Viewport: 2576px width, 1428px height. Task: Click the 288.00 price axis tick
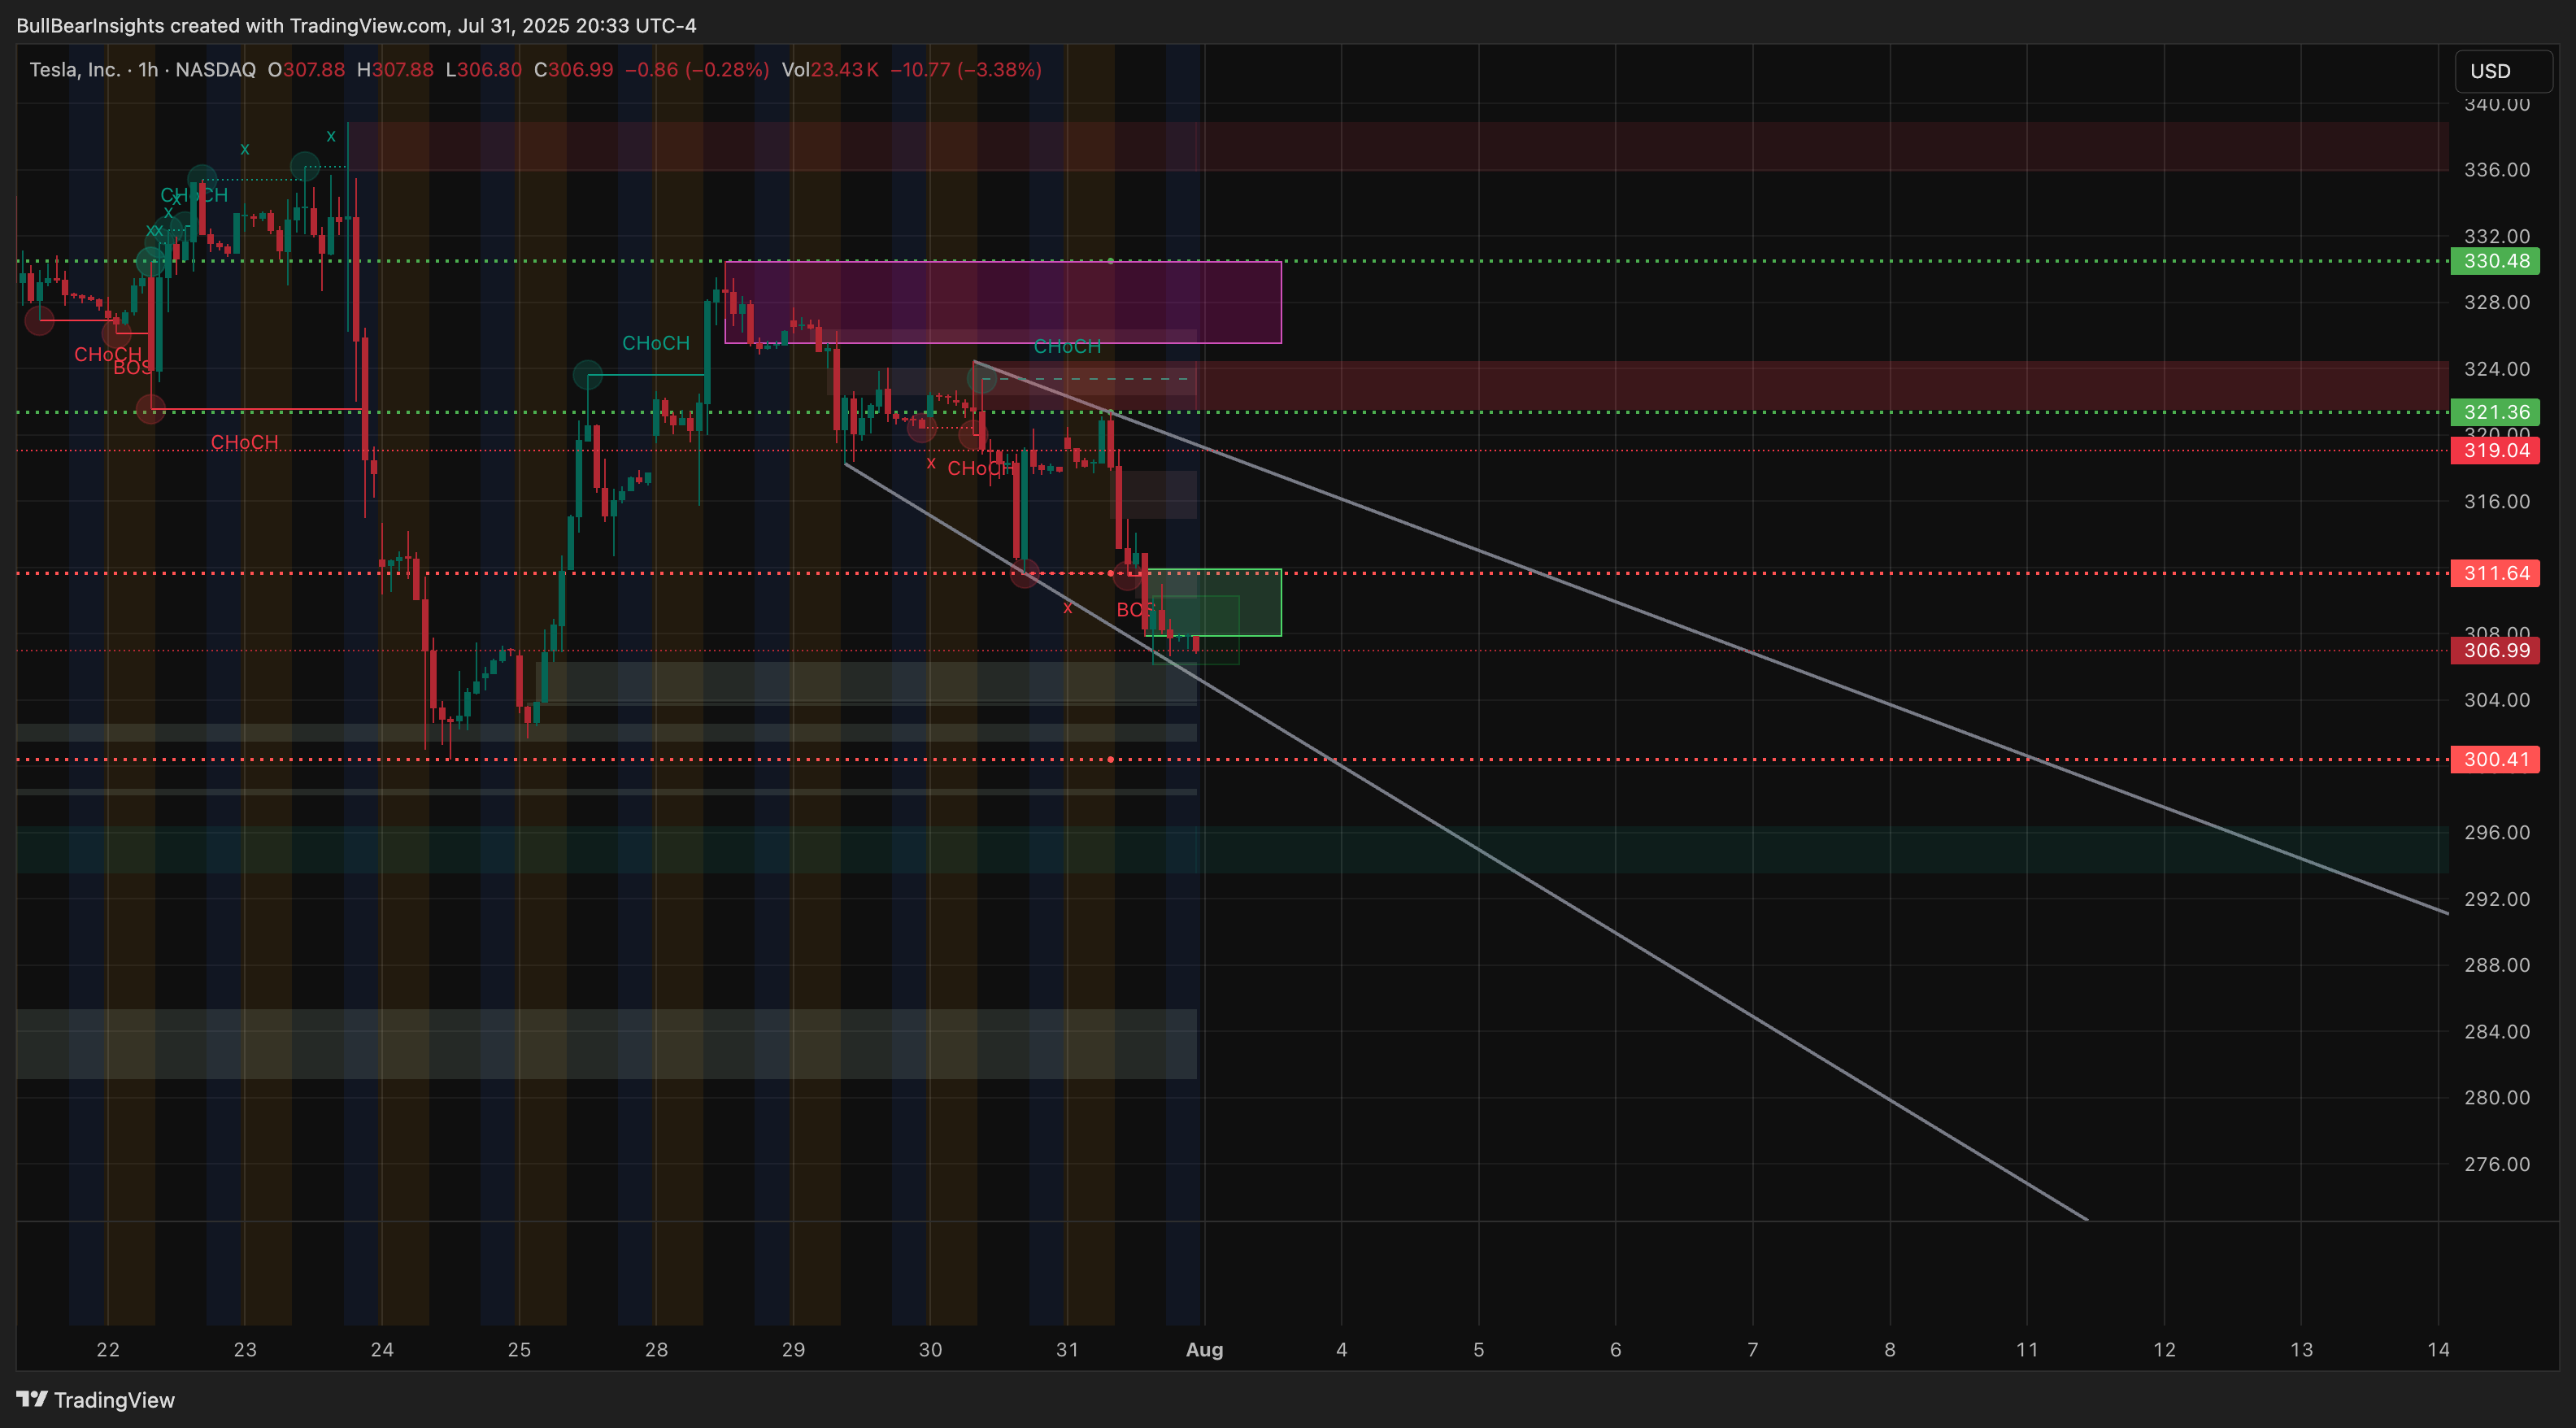2497,965
